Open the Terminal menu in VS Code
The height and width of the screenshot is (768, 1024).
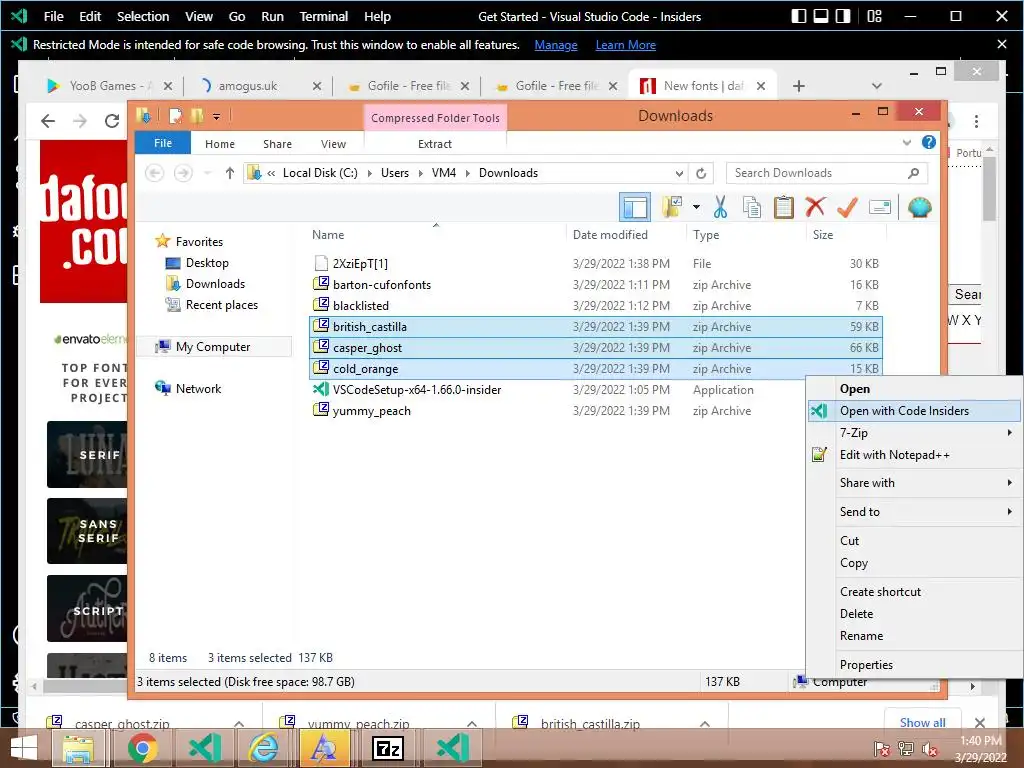pyautogui.click(x=323, y=16)
